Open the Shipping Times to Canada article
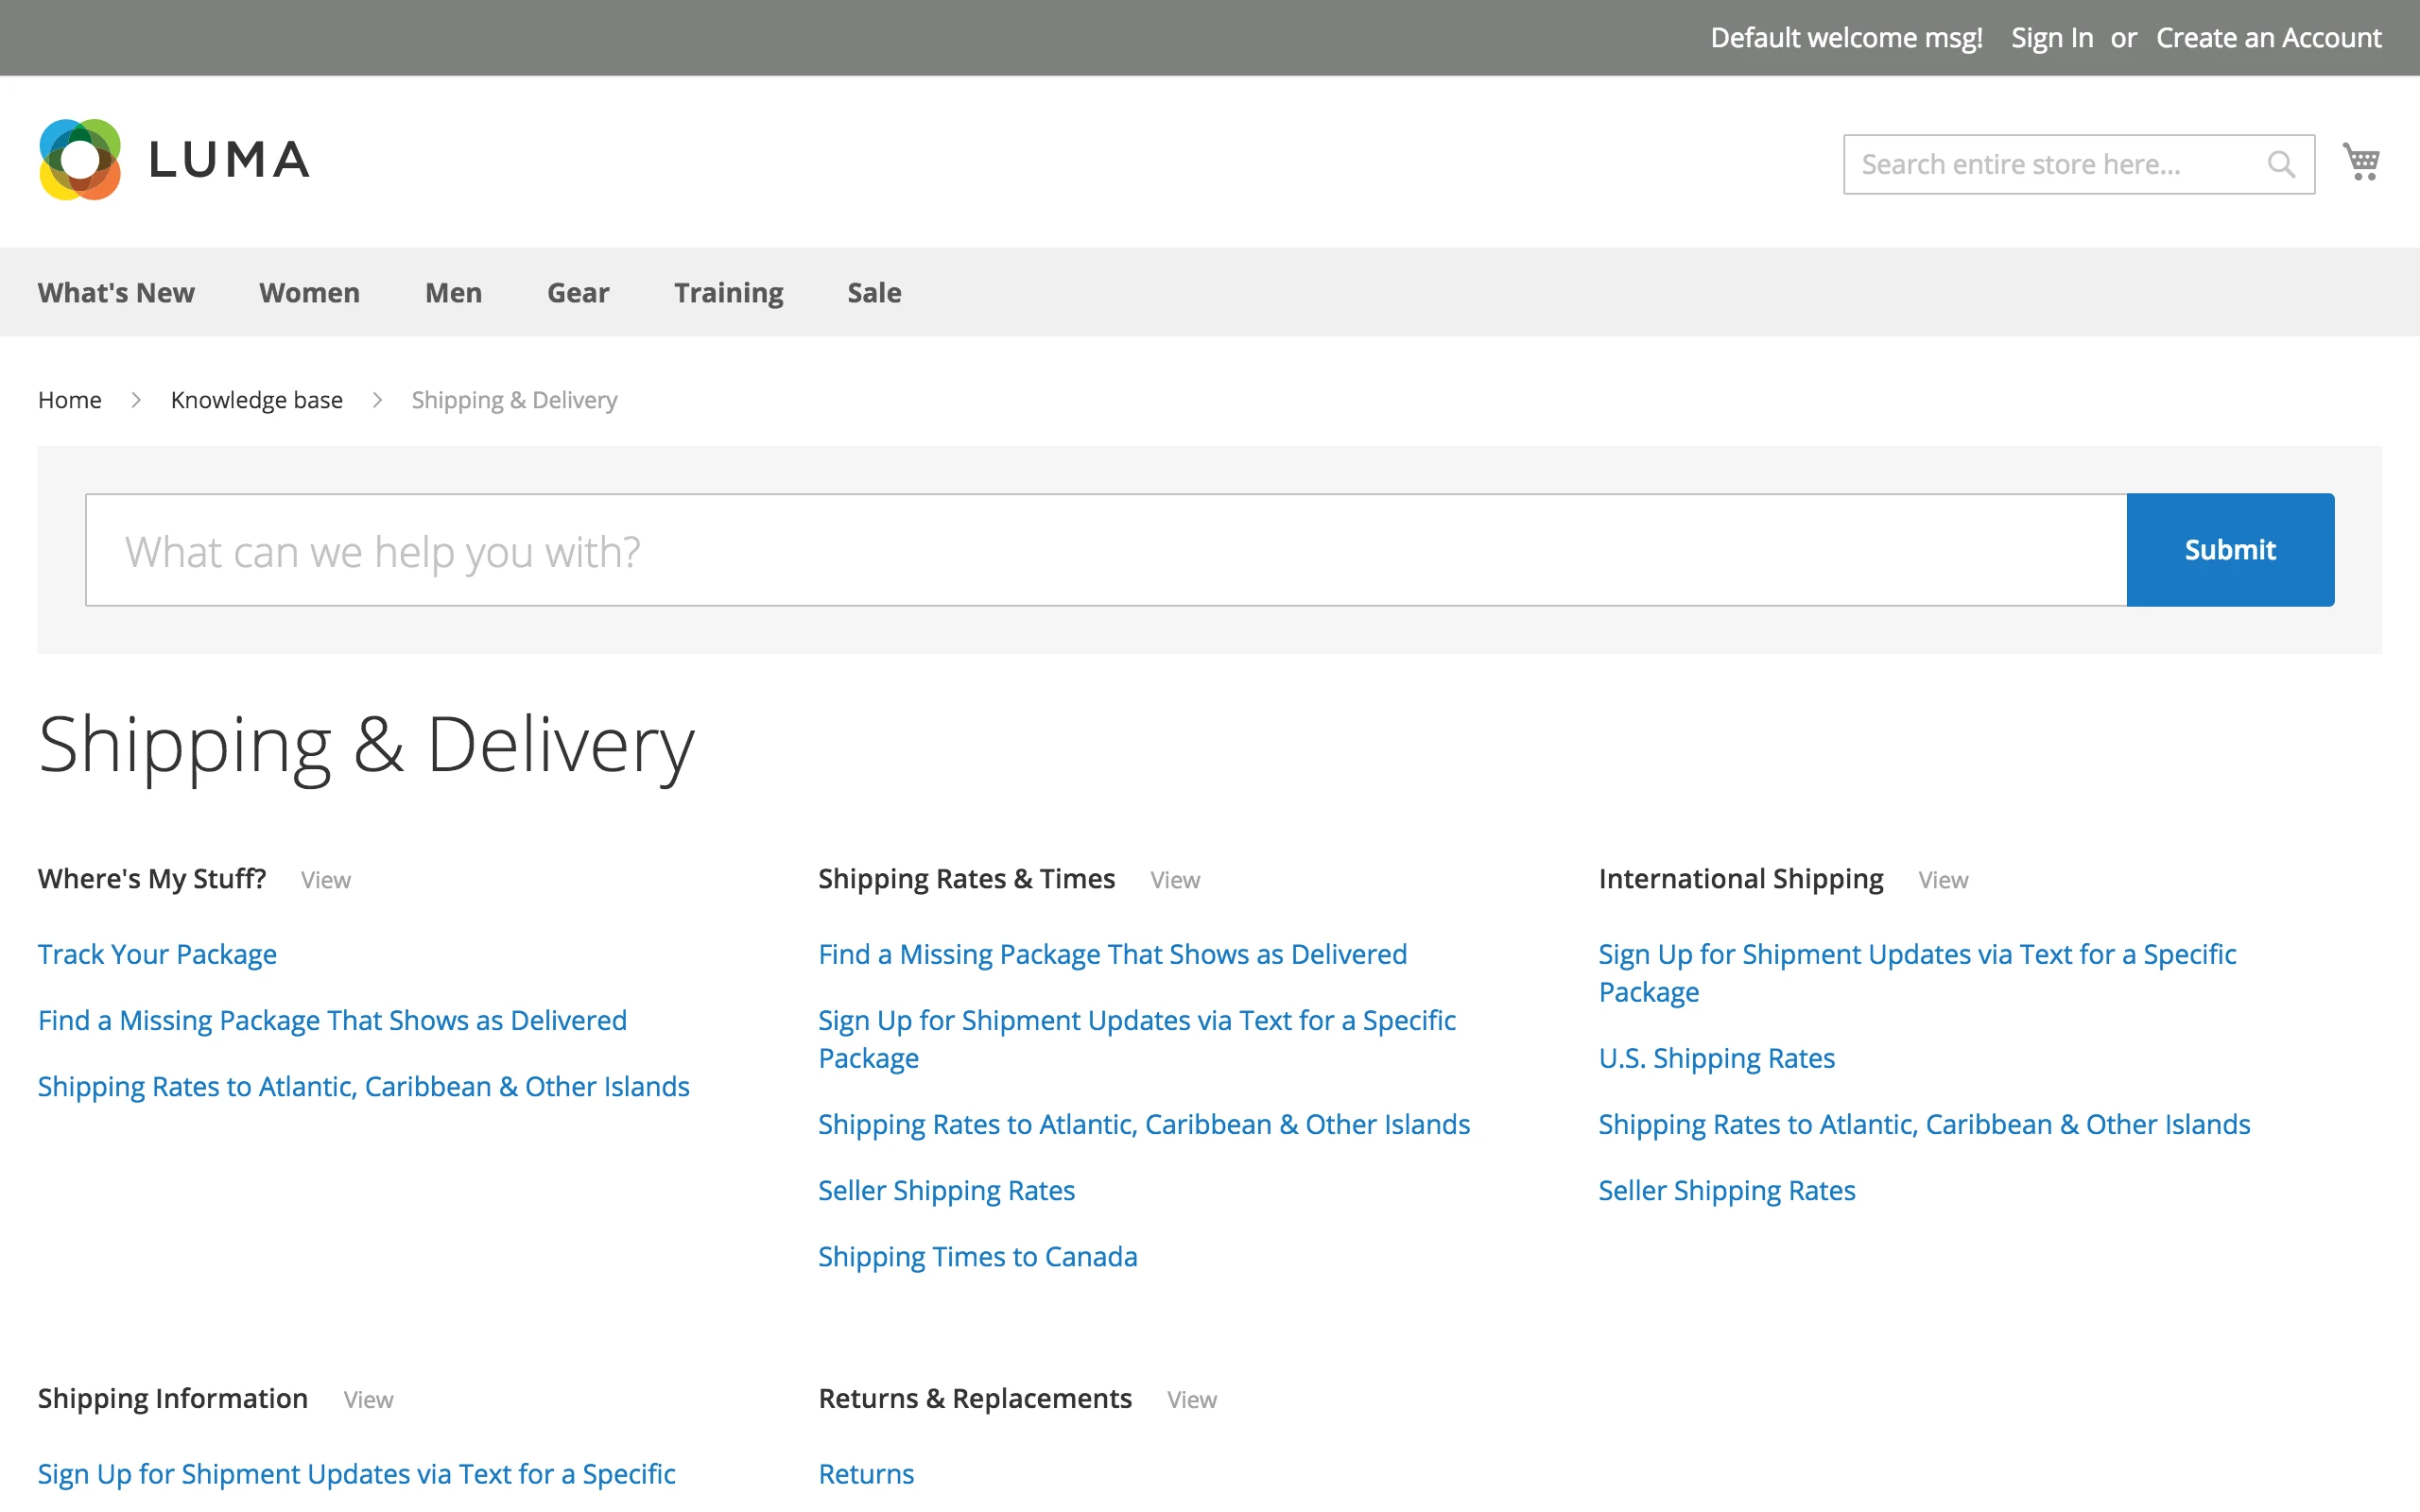This screenshot has width=2420, height=1512. coord(977,1257)
